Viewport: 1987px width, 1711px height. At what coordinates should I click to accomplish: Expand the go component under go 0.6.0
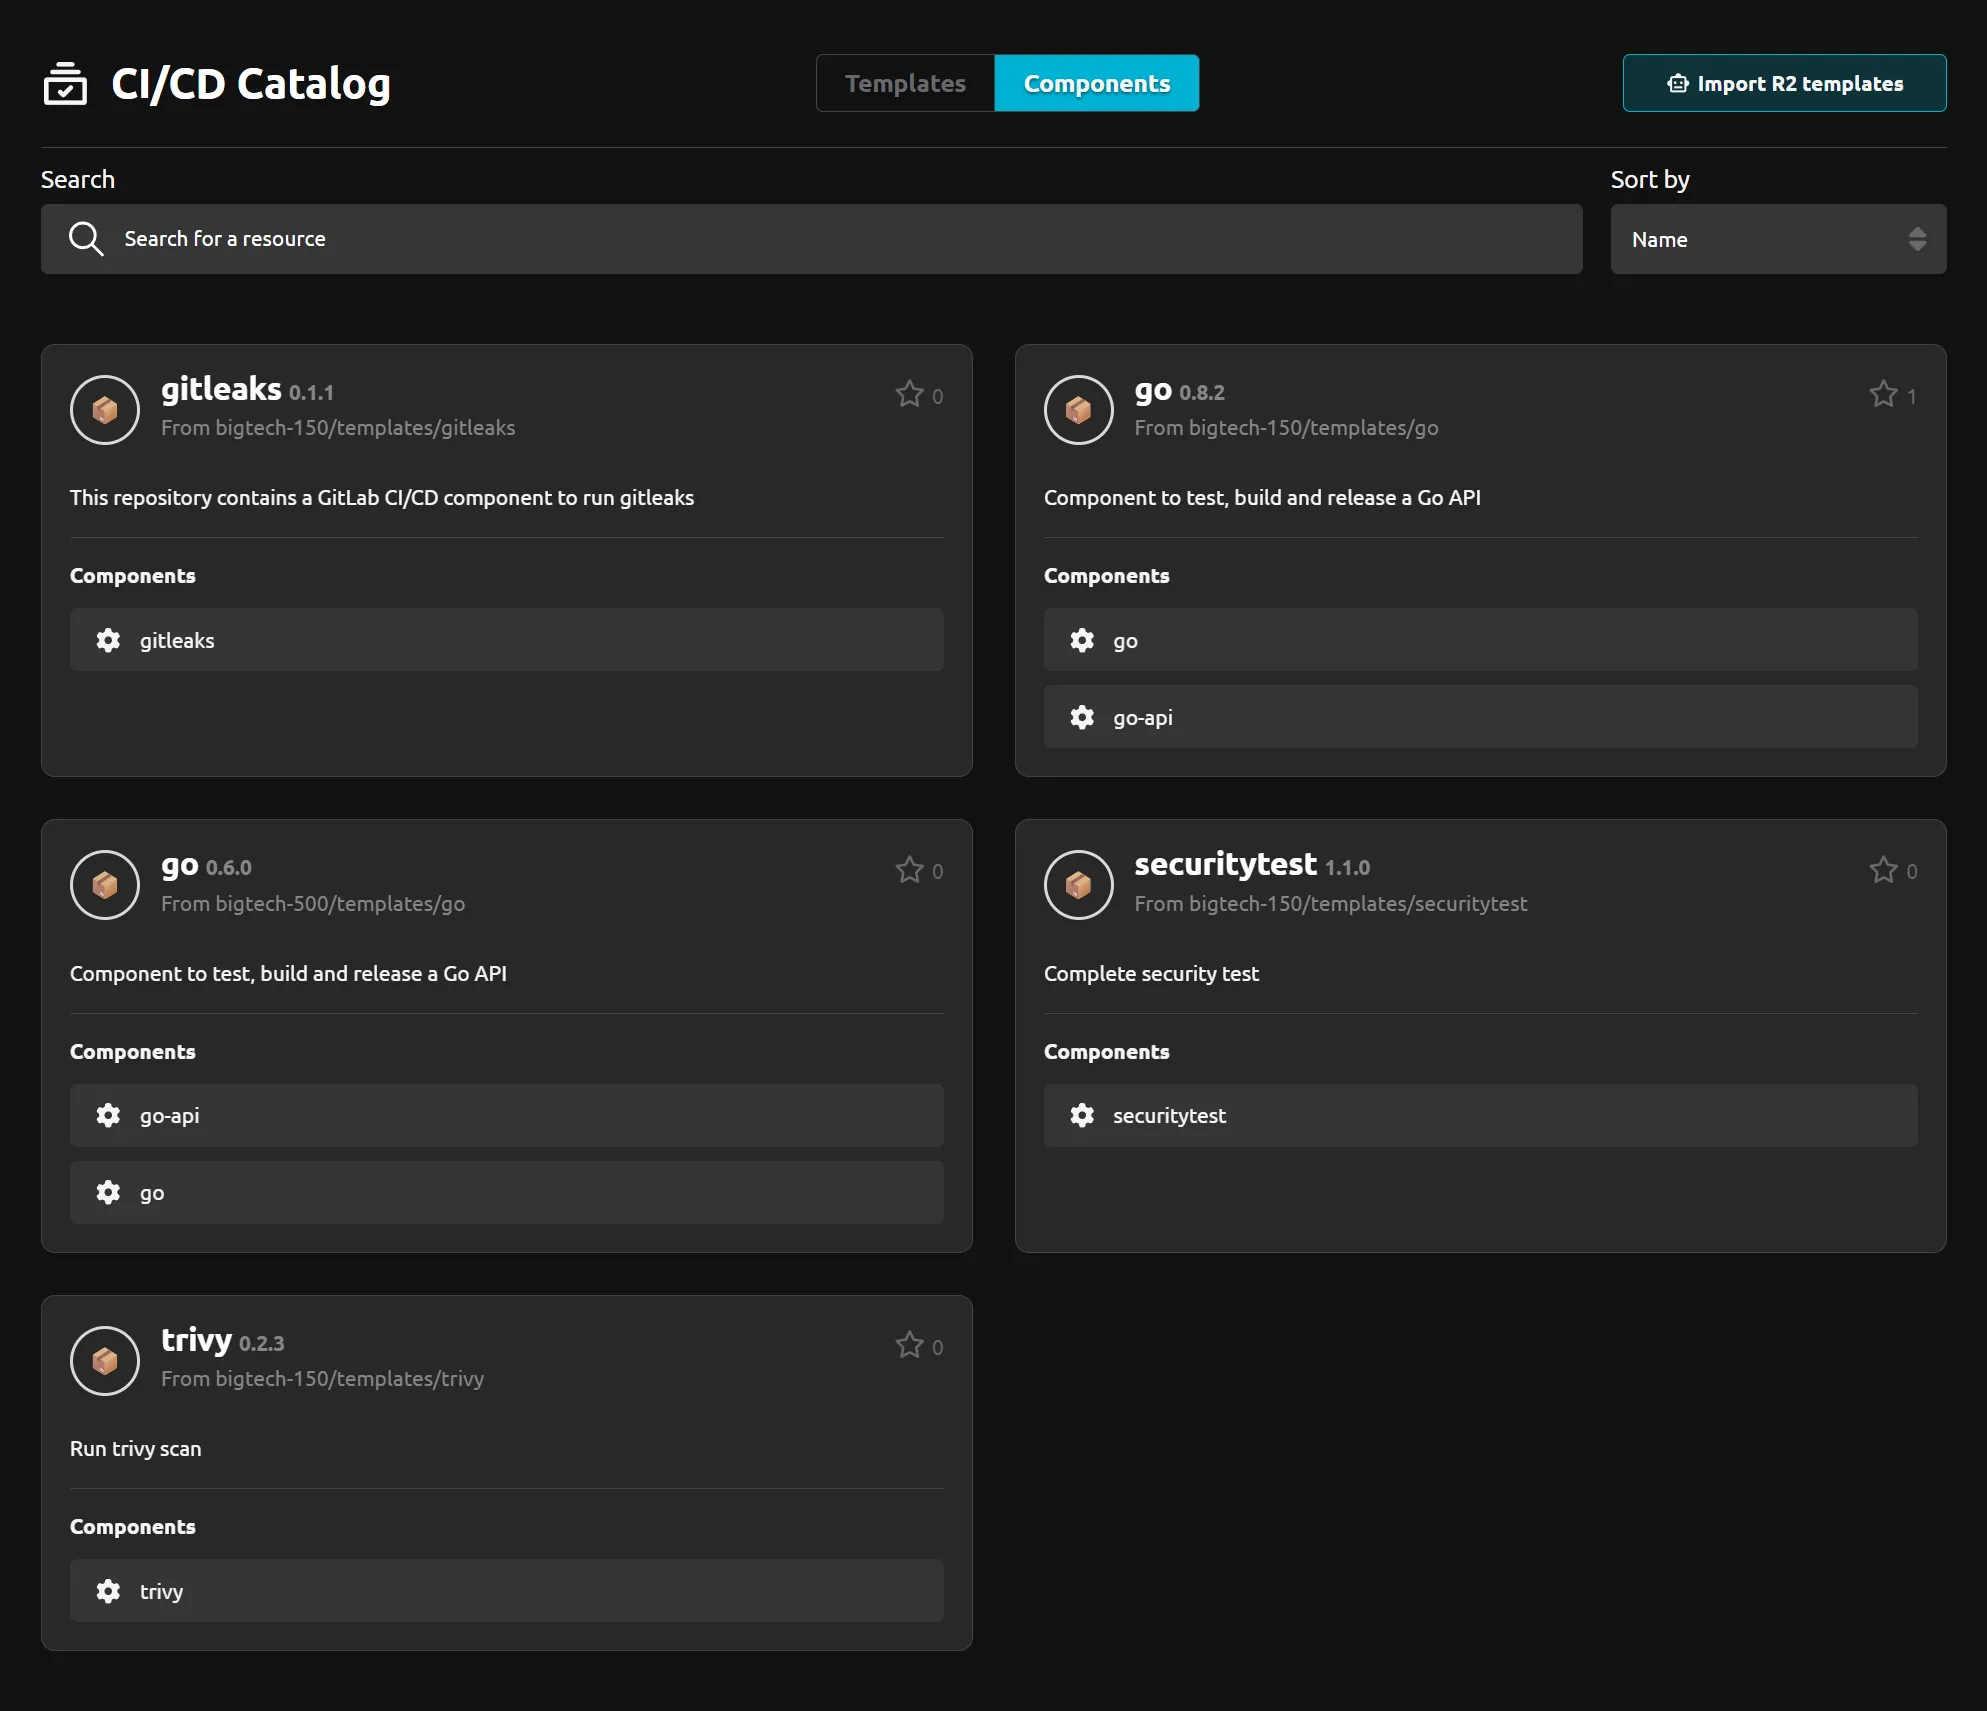(x=506, y=1192)
